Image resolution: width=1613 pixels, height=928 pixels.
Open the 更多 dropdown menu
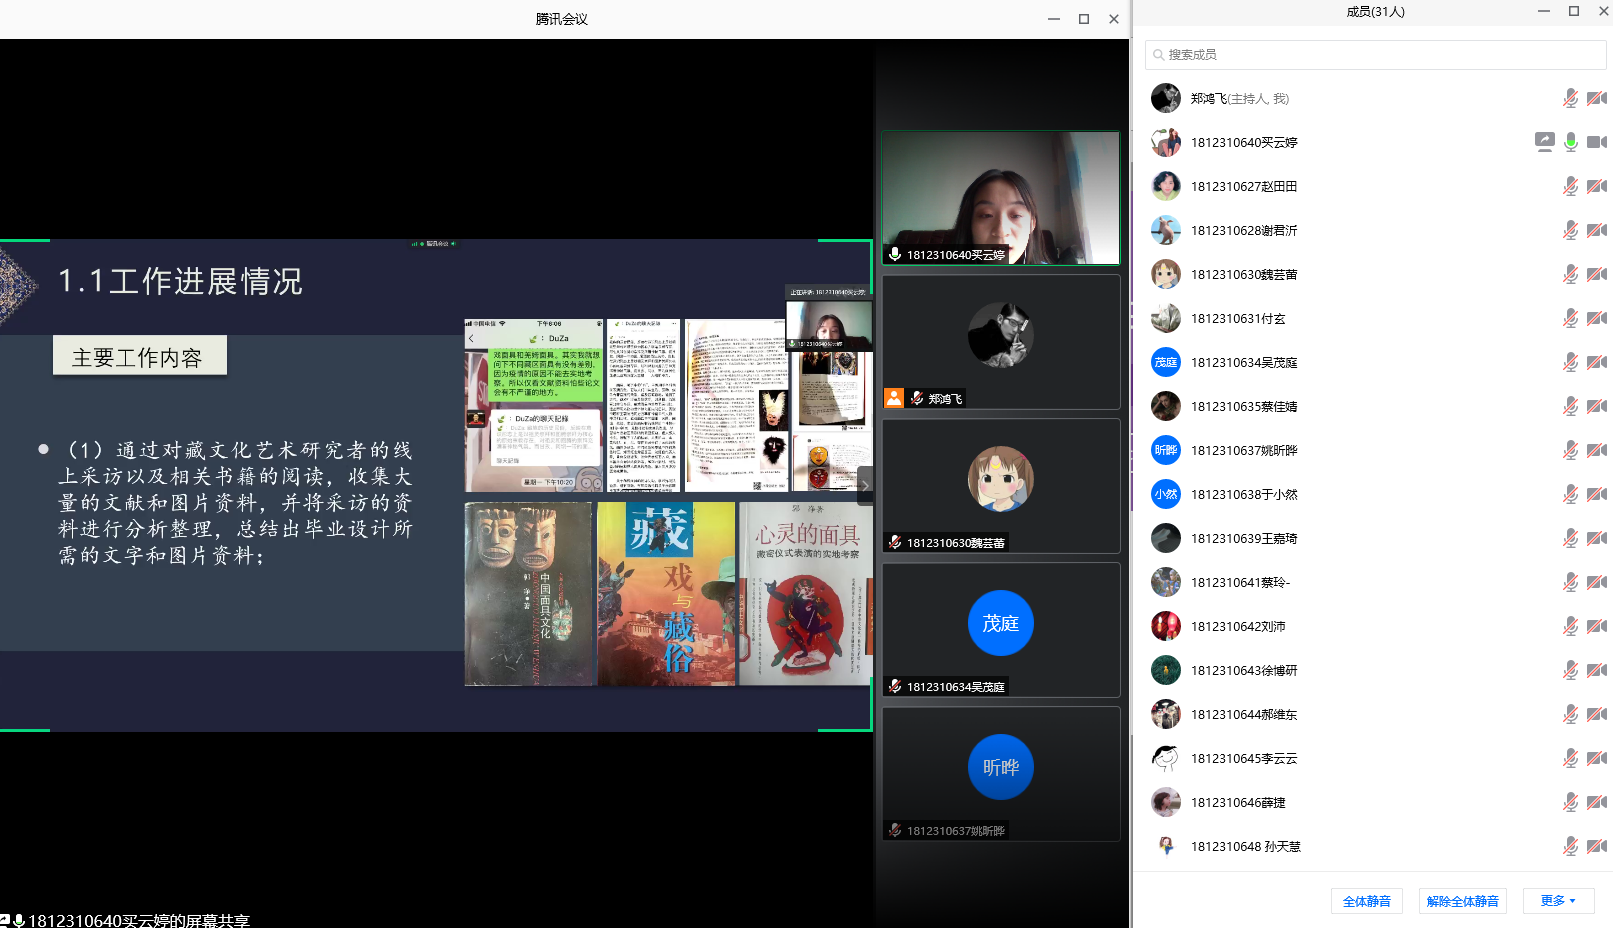1558,901
